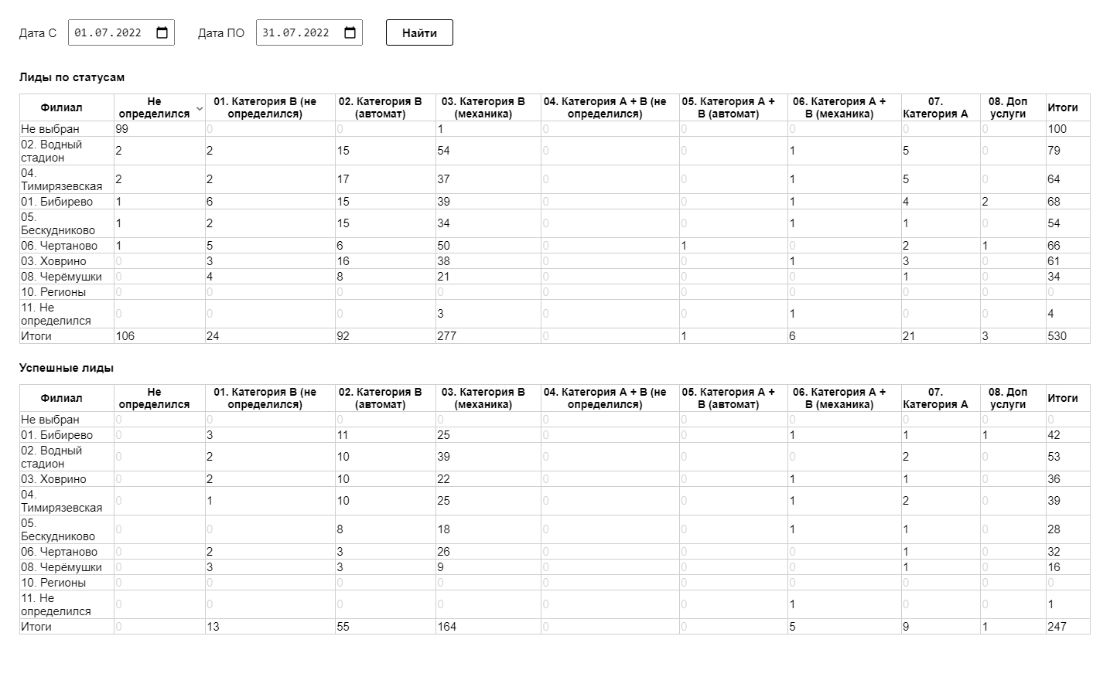Click sort arrow beside first Не определился header
The height and width of the screenshot is (677, 1110).
(198, 108)
